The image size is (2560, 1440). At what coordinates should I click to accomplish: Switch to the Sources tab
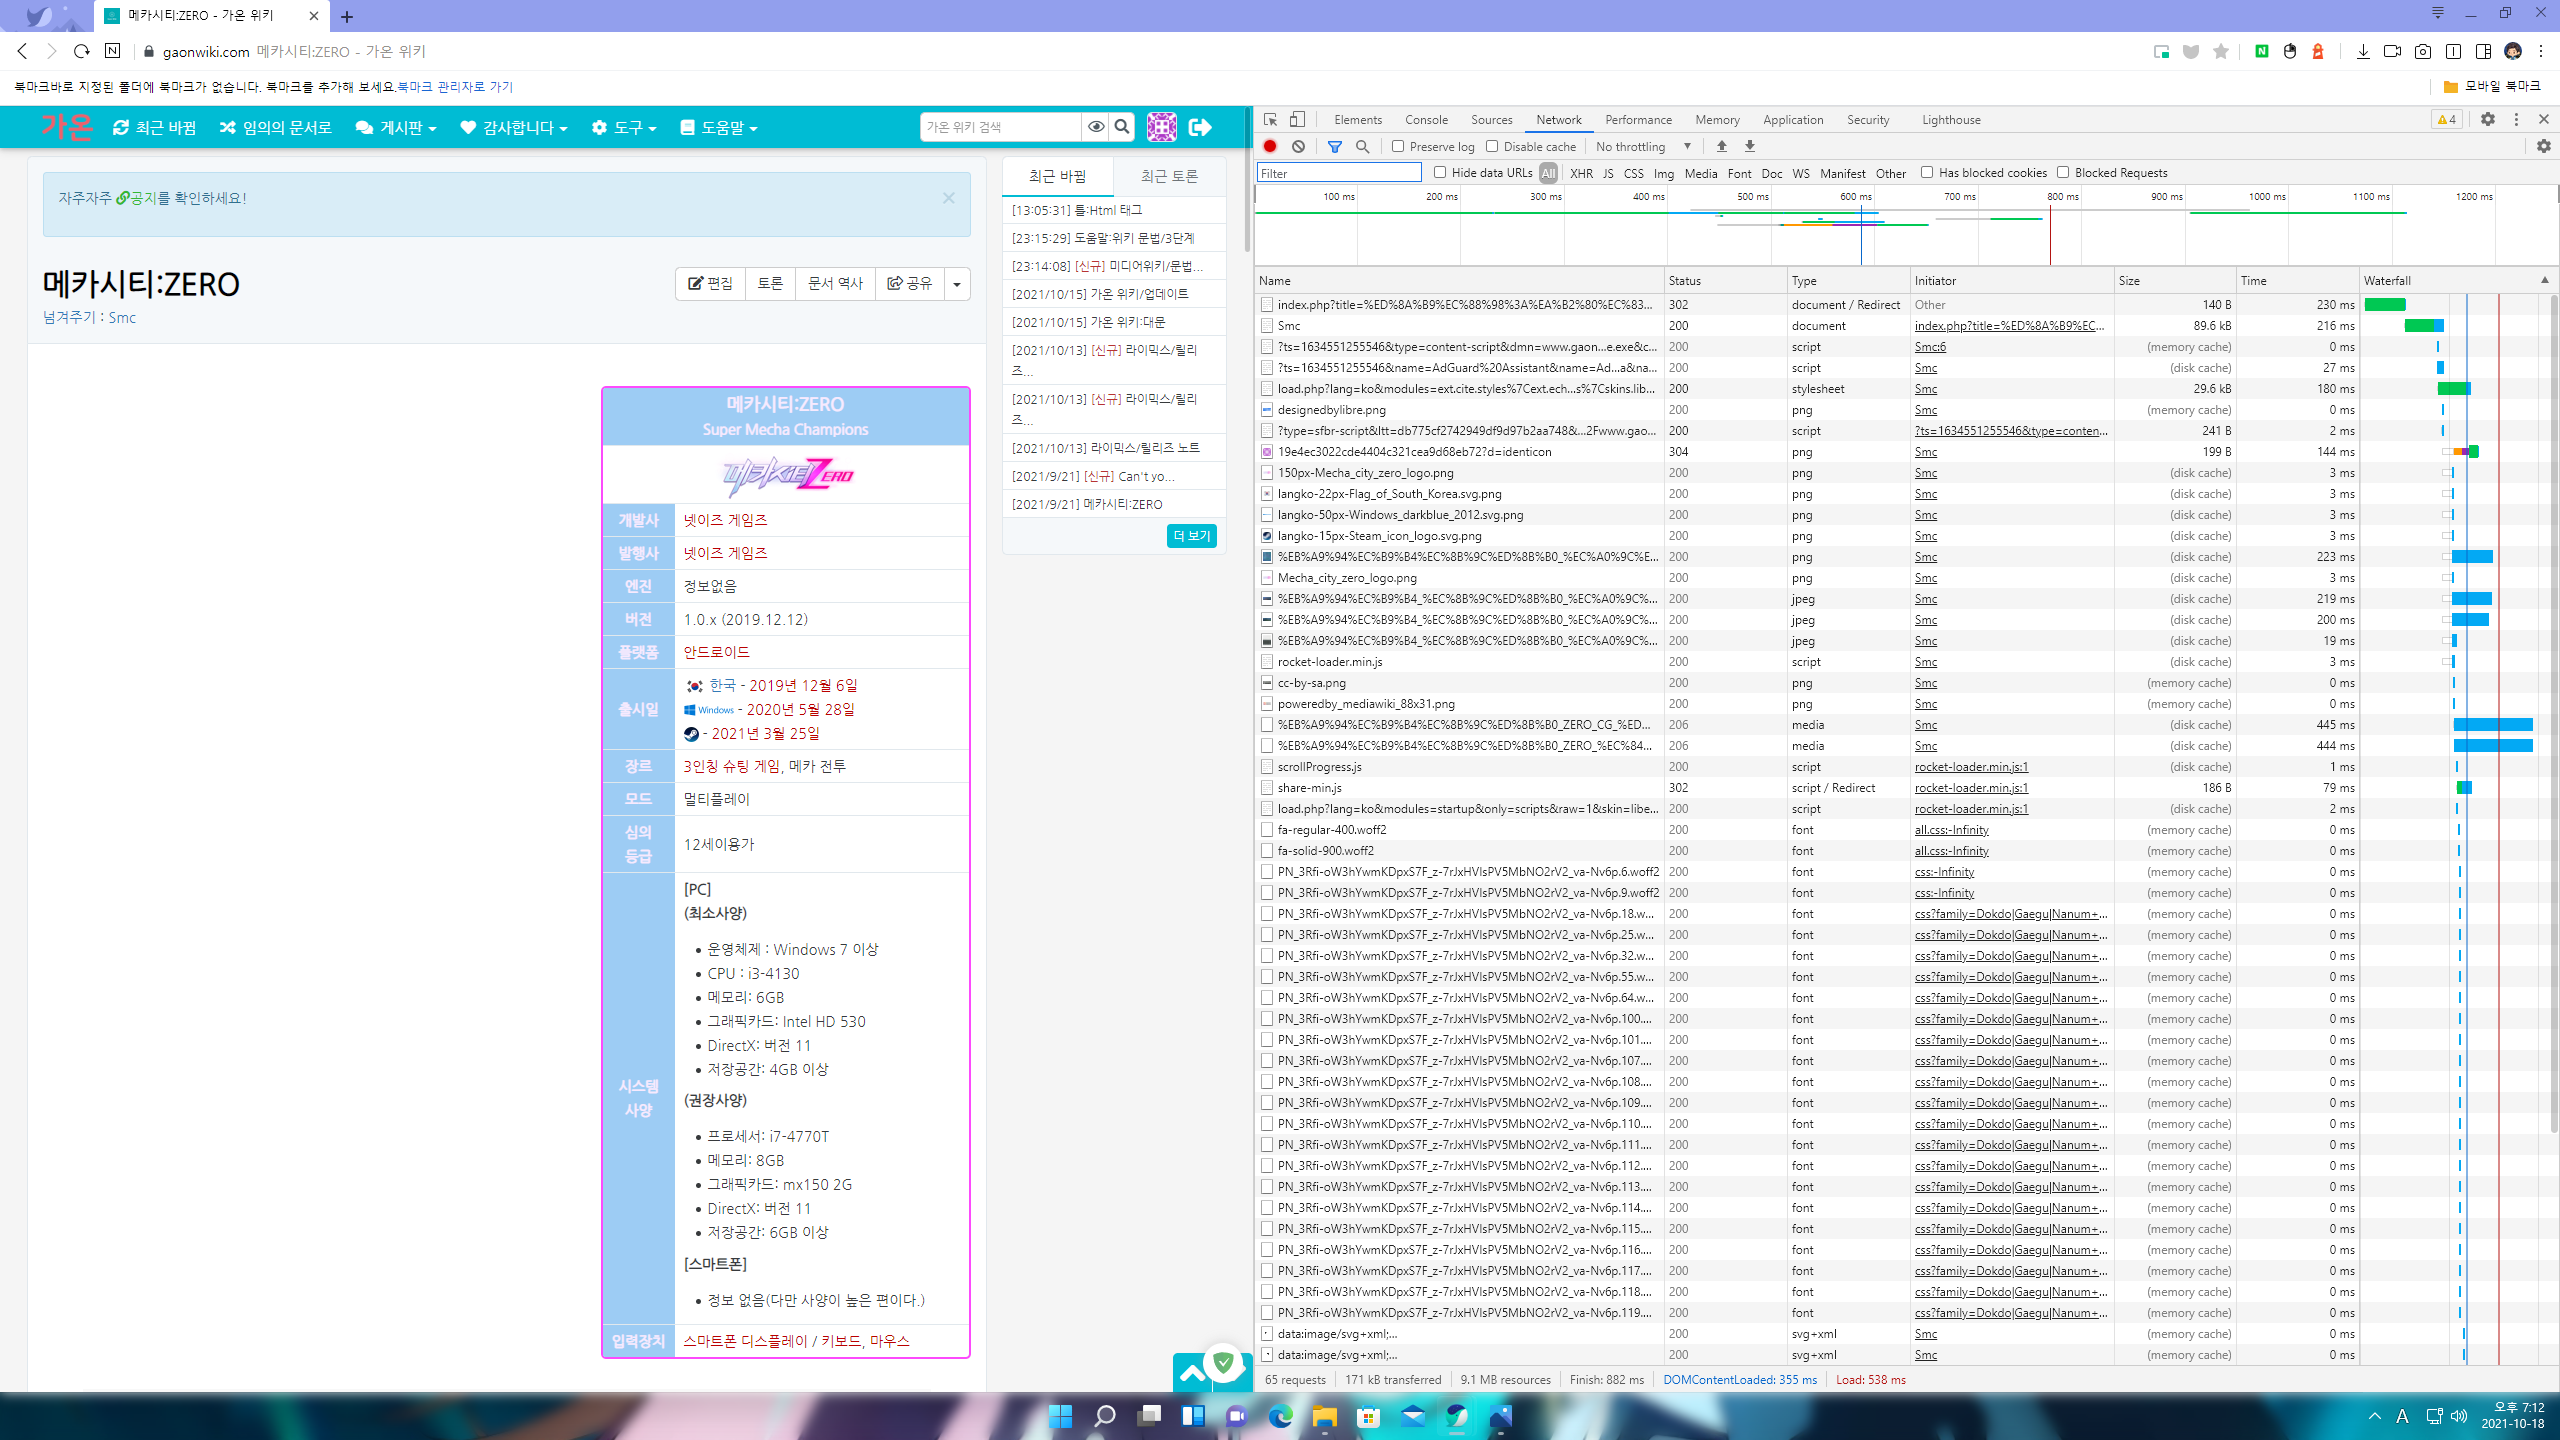pos(1491,120)
